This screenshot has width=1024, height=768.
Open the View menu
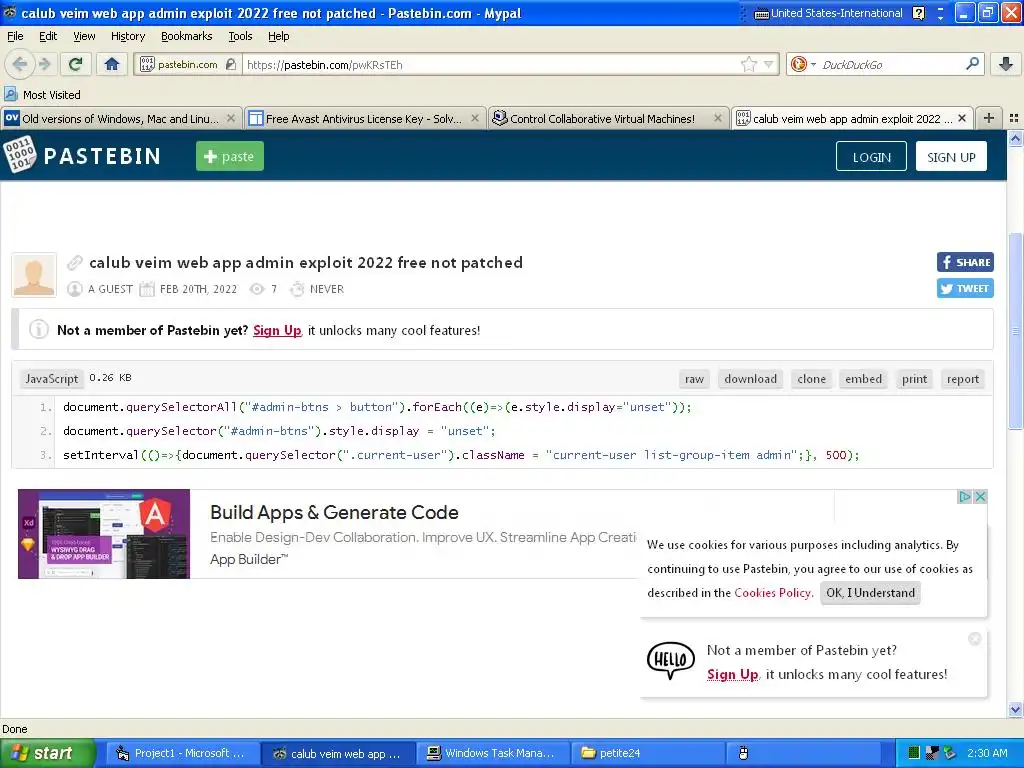[84, 36]
